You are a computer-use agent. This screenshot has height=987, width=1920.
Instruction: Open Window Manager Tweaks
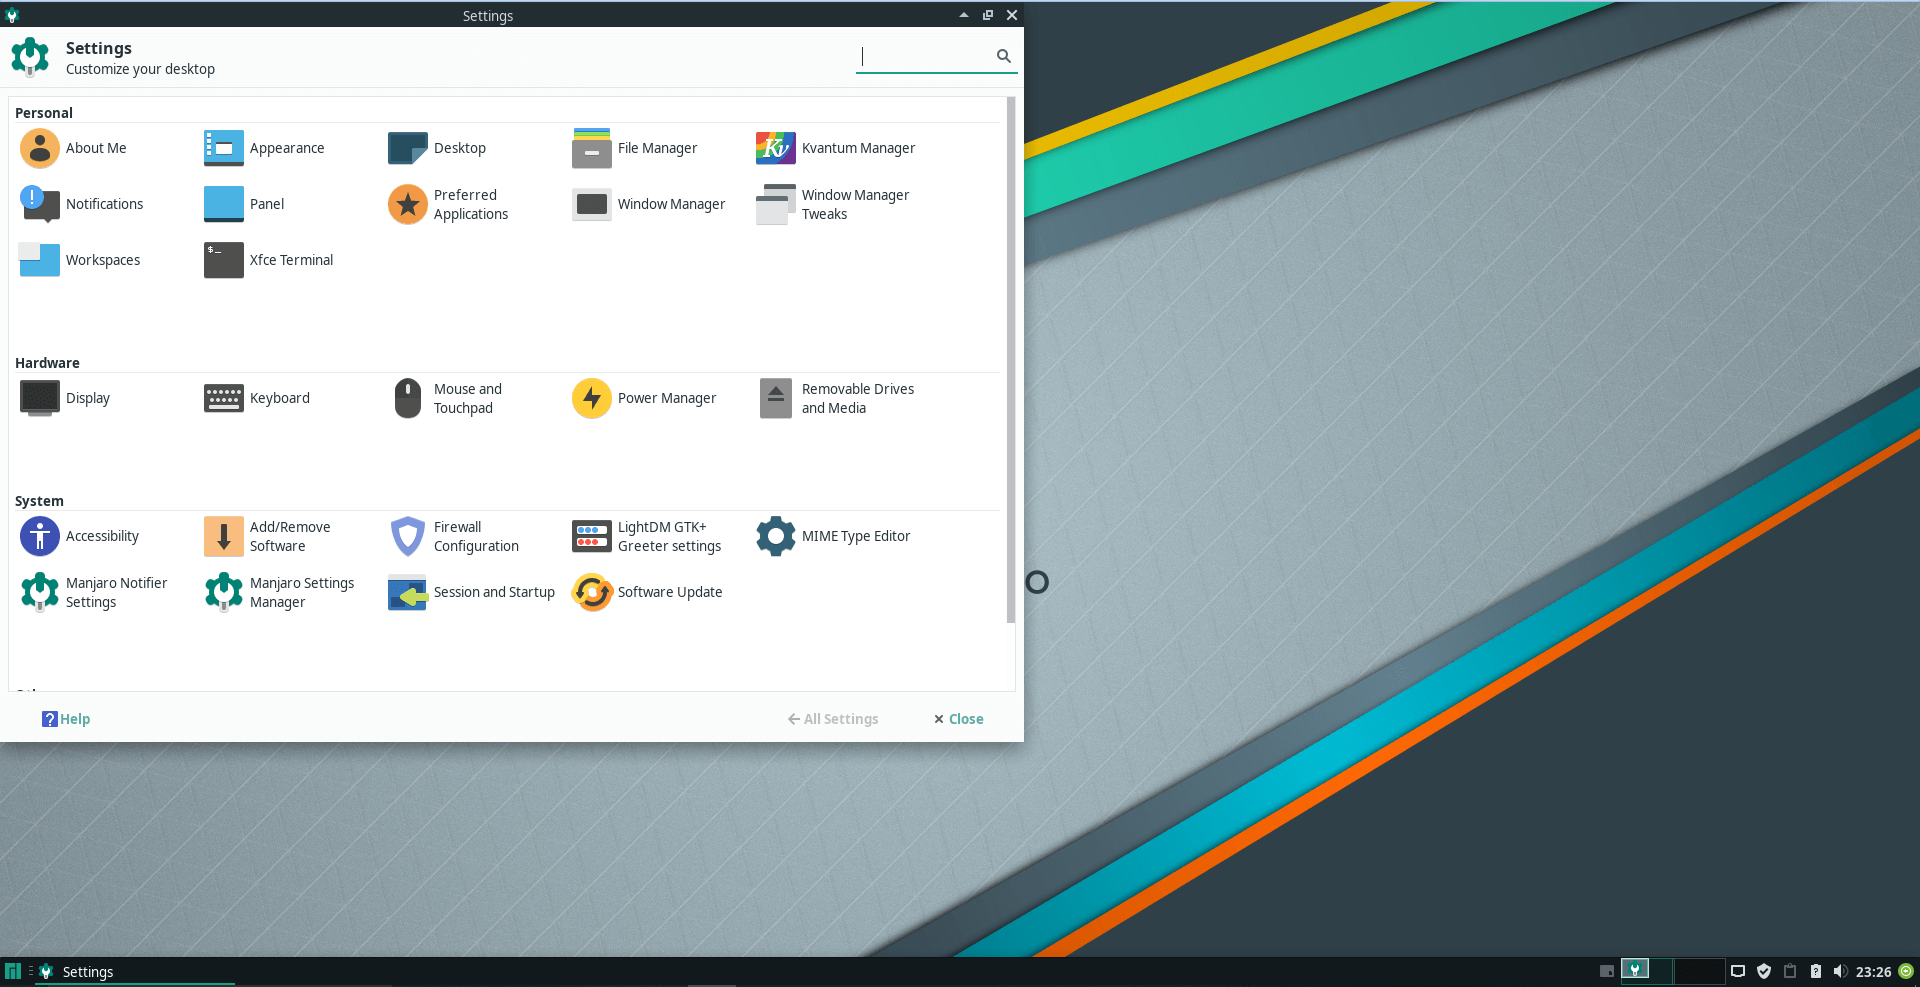(x=833, y=204)
